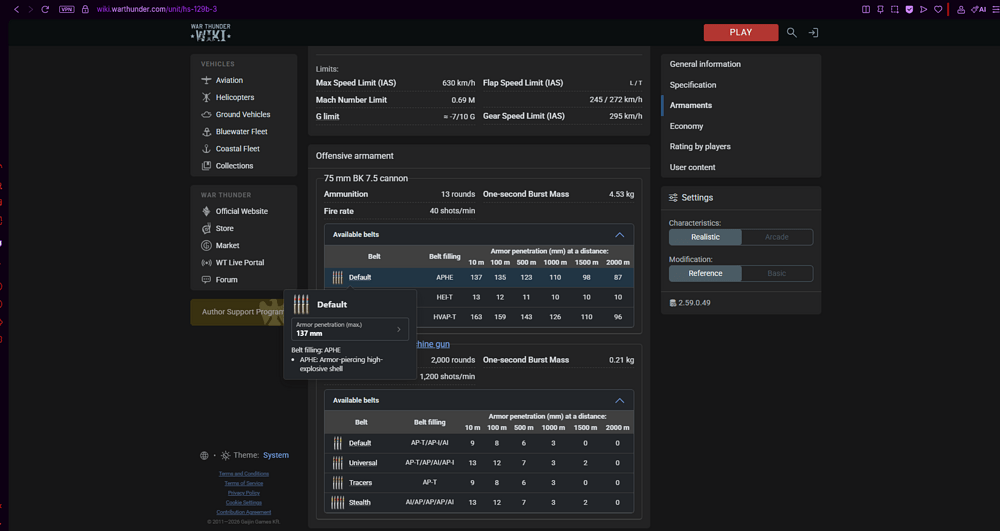Open Ground Vehicles in sidebar

click(x=243, y=115)
